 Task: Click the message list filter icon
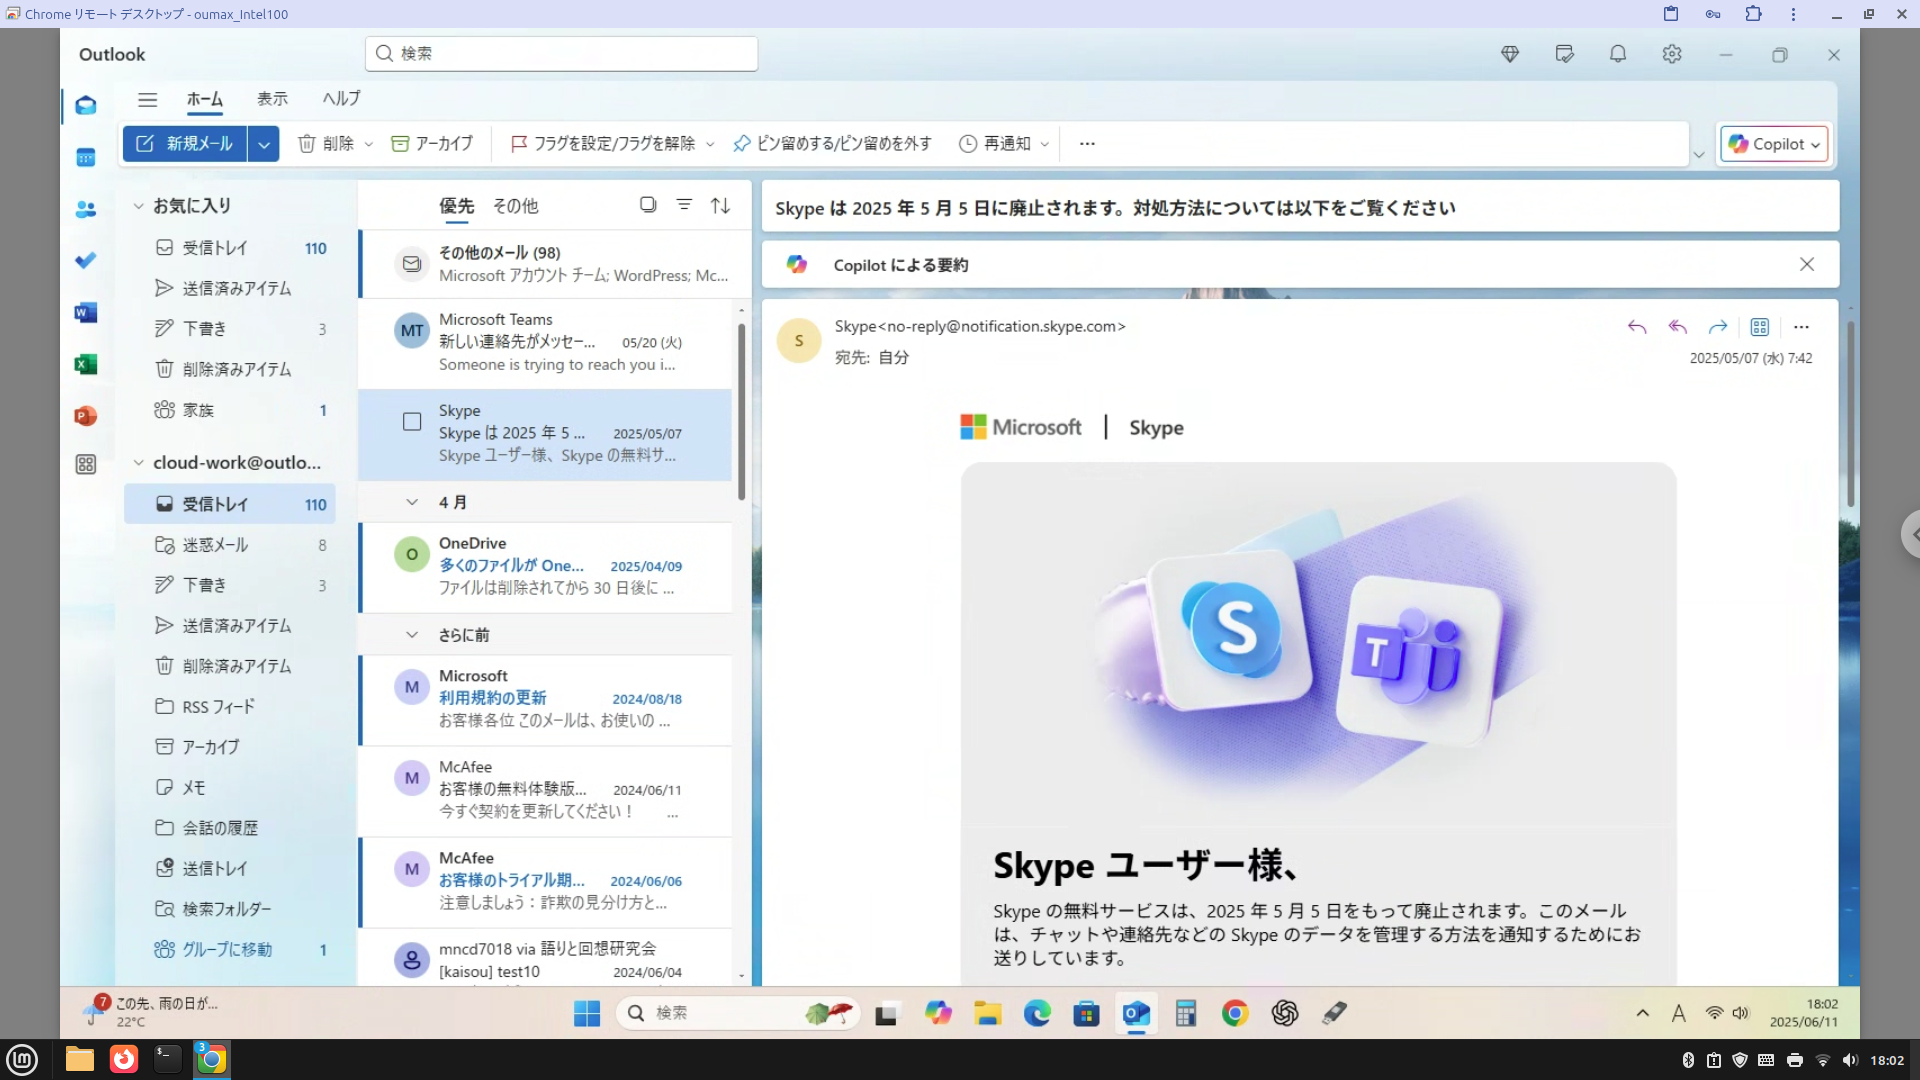[x=684, y=205]
